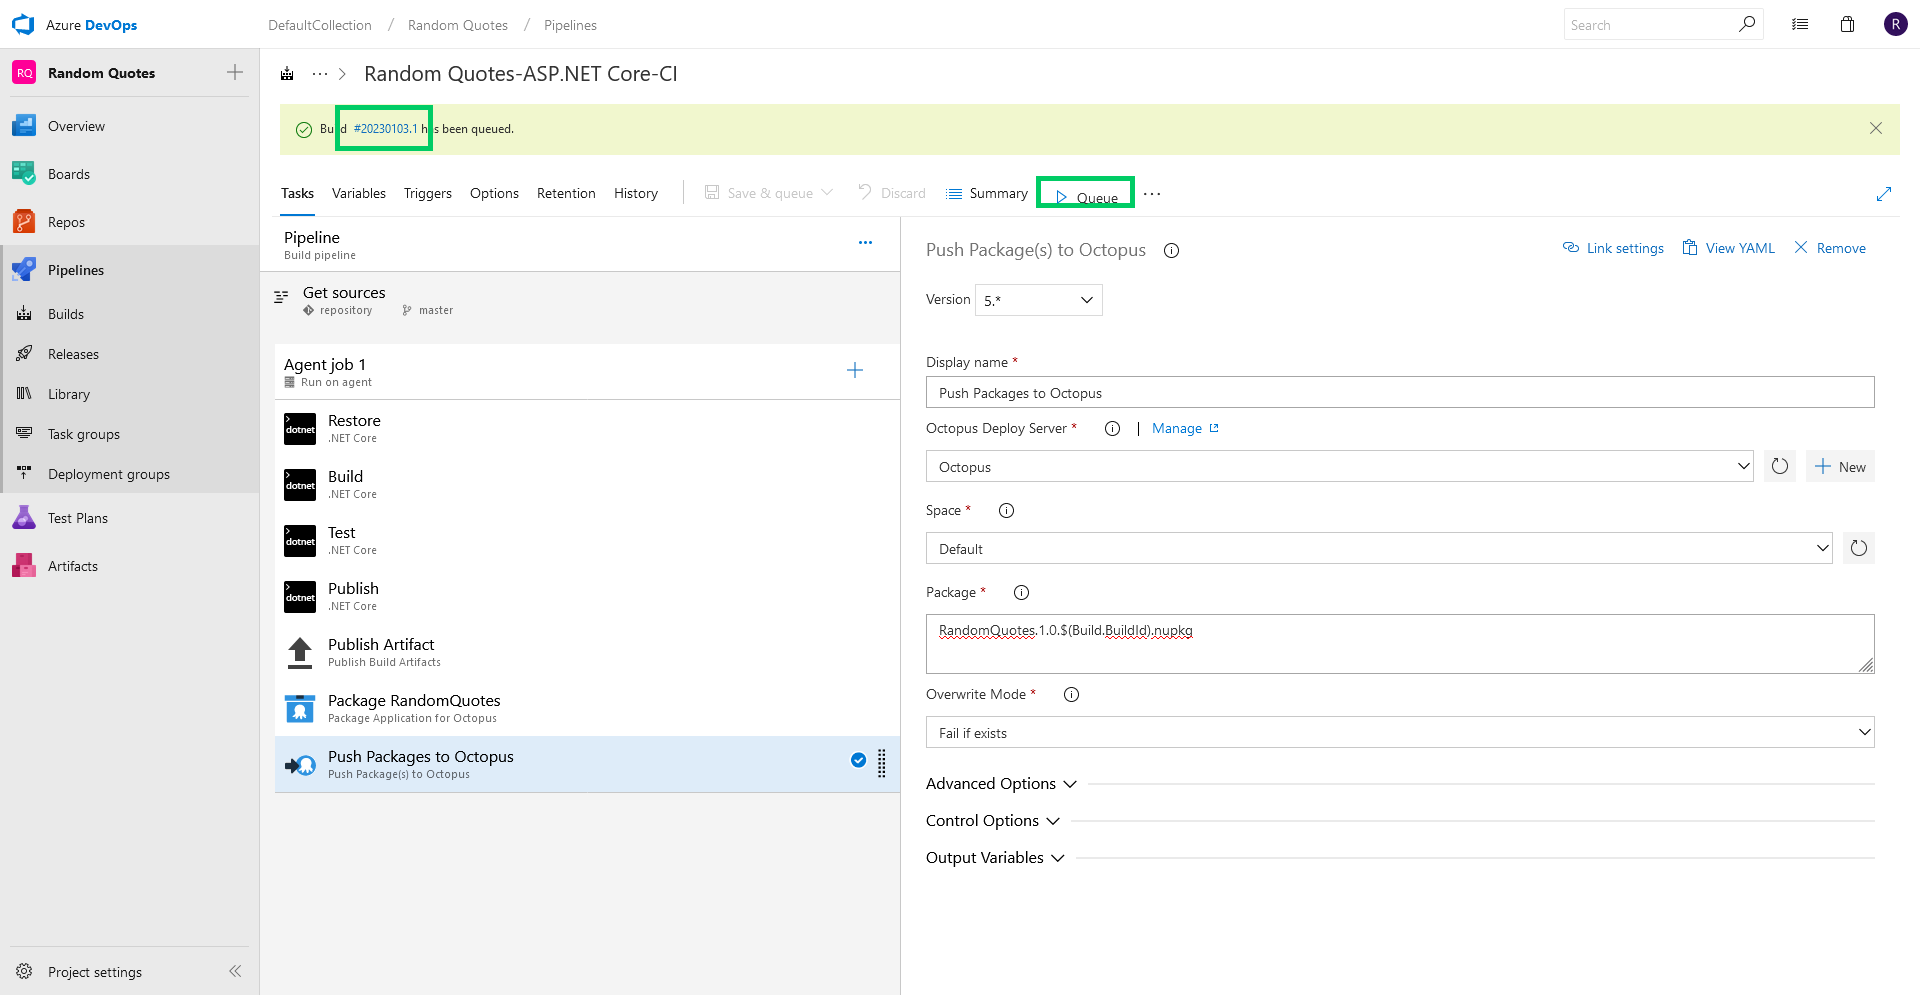1920x995 pixels.
Task: Open Project settings gear
Action: (x=24, y=972)
